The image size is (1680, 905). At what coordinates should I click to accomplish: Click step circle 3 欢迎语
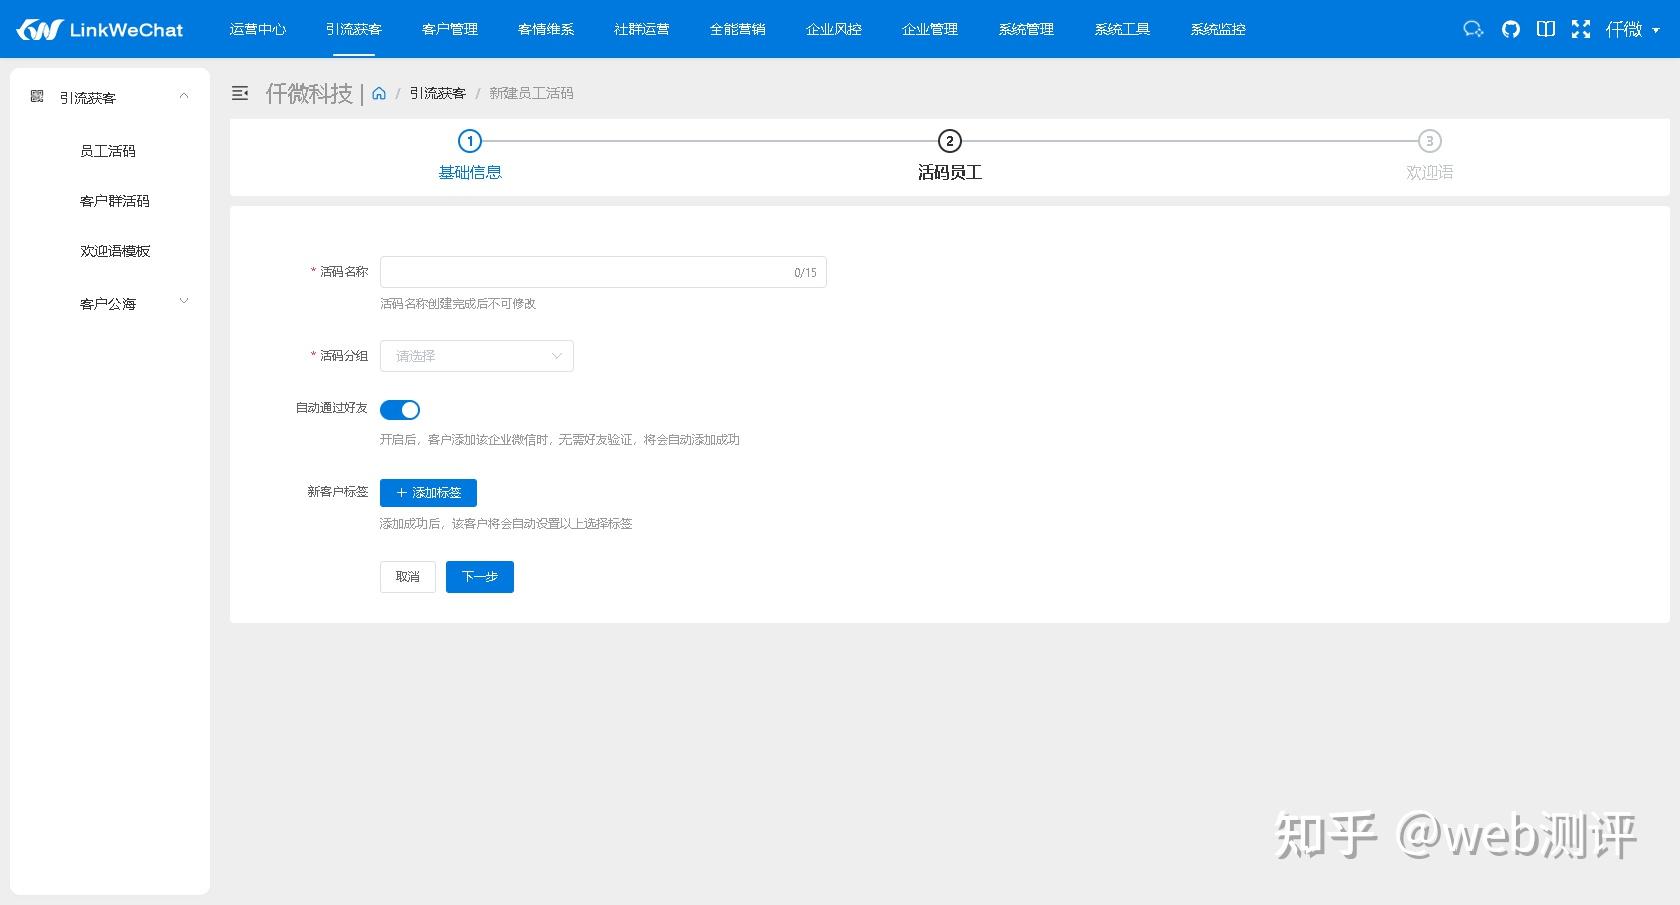(x=1428, y=141)
